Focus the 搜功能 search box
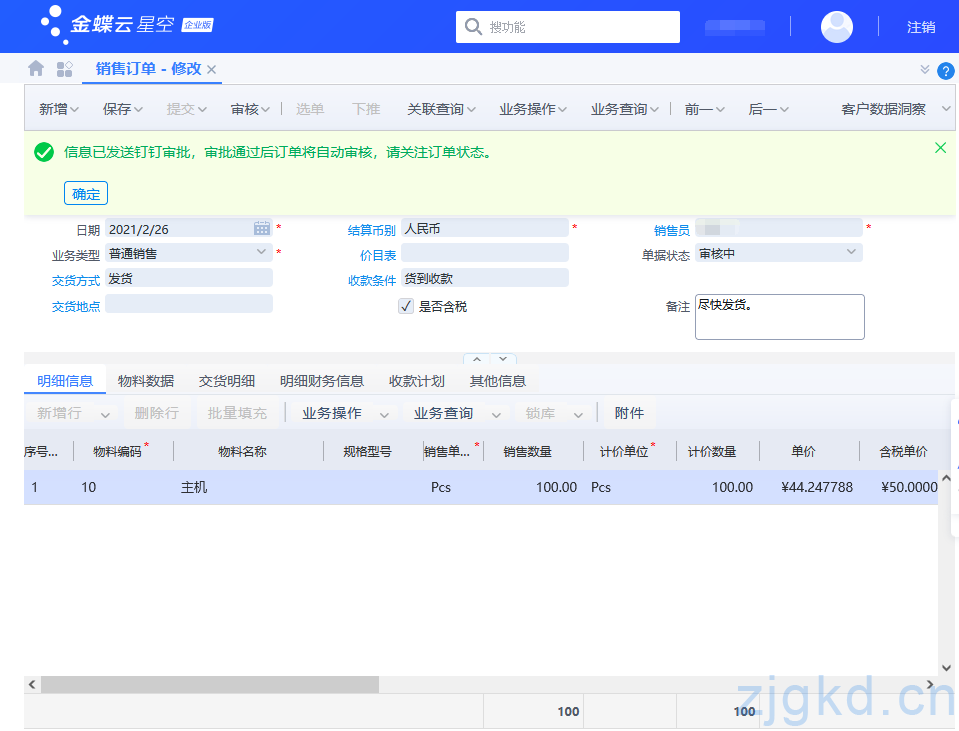This screenshot has width=959, height=731. point(568,27)
